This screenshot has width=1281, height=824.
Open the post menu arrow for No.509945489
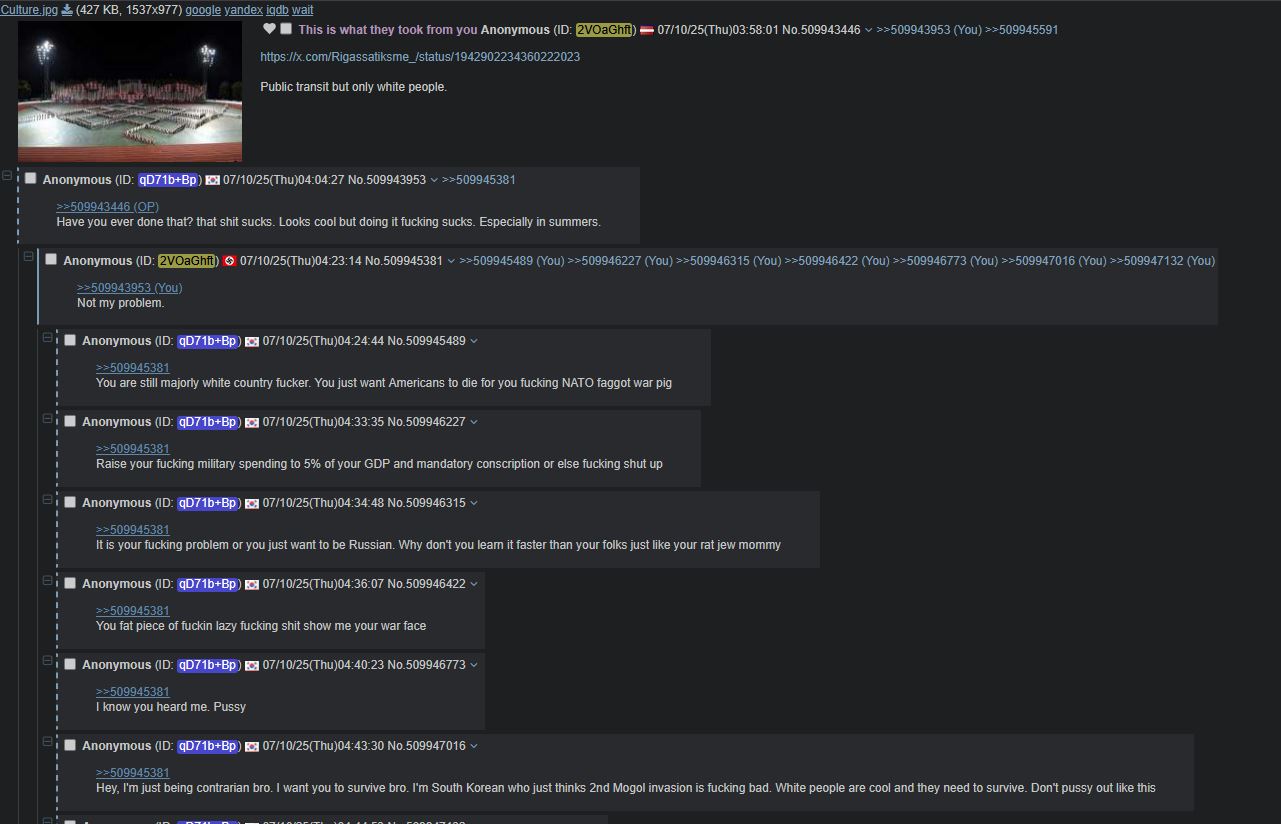(474, 341)
